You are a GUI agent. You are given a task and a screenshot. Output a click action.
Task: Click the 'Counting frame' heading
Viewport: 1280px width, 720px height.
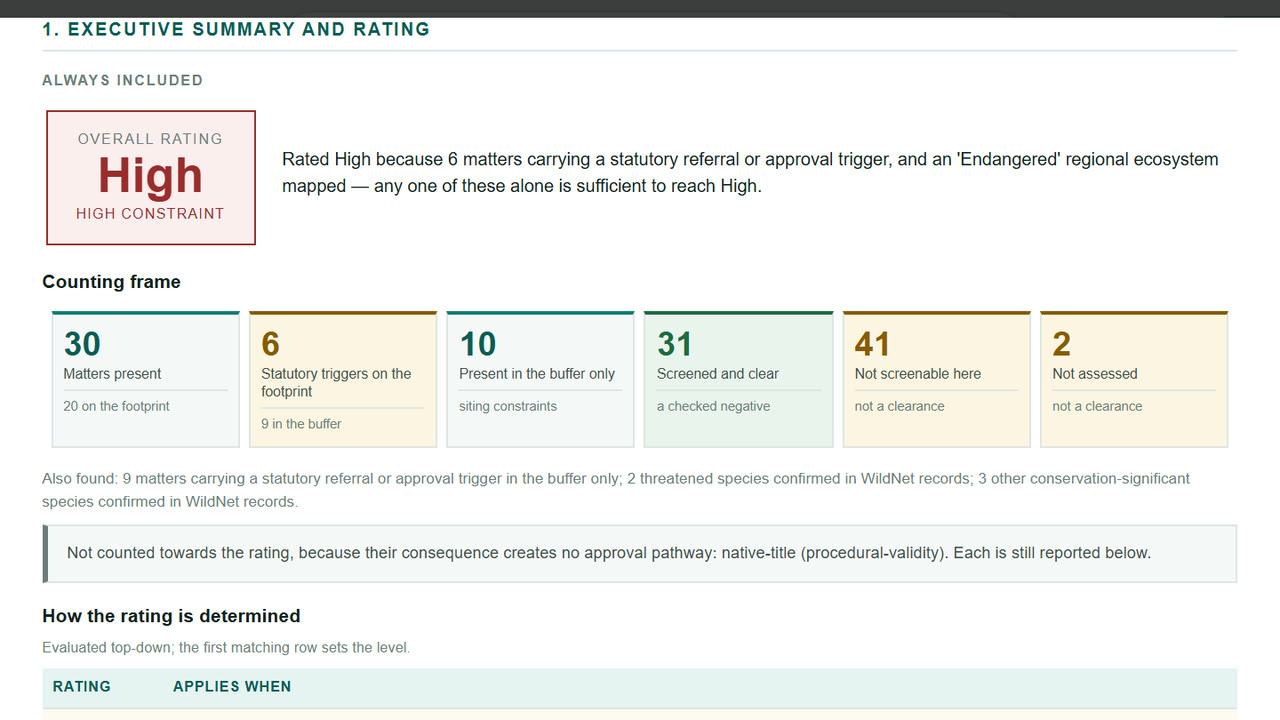111,282
